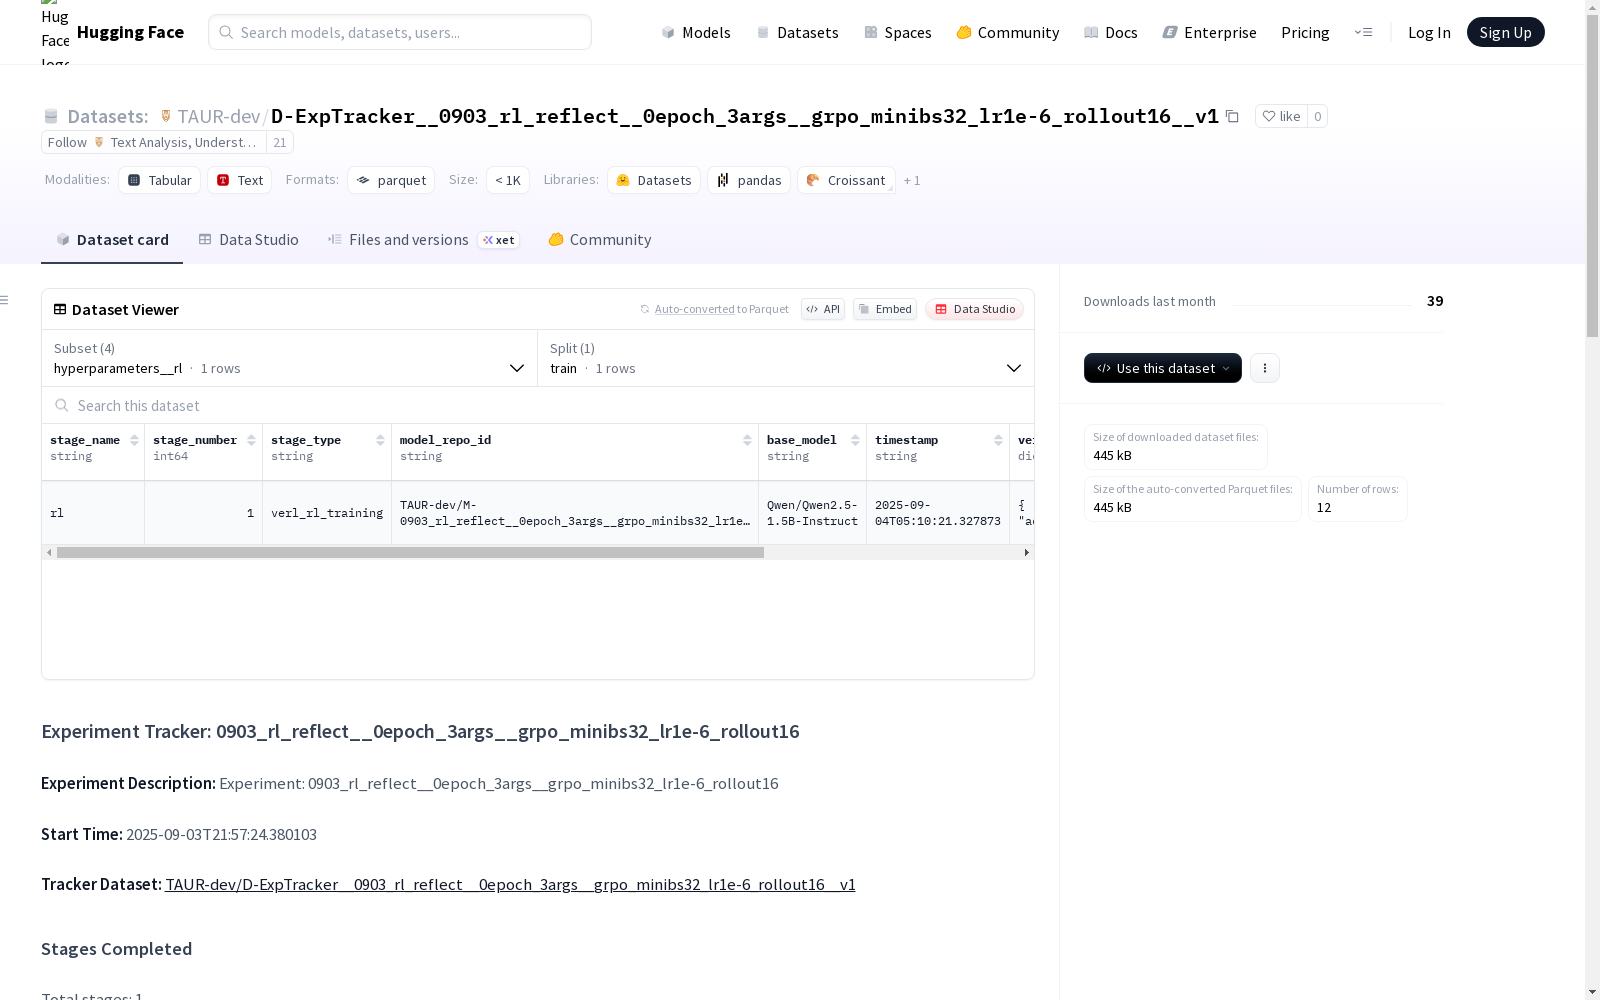Sort by the base_model column icon
The width and height of the screenshot is (1600, 1000).
(855, 440)
